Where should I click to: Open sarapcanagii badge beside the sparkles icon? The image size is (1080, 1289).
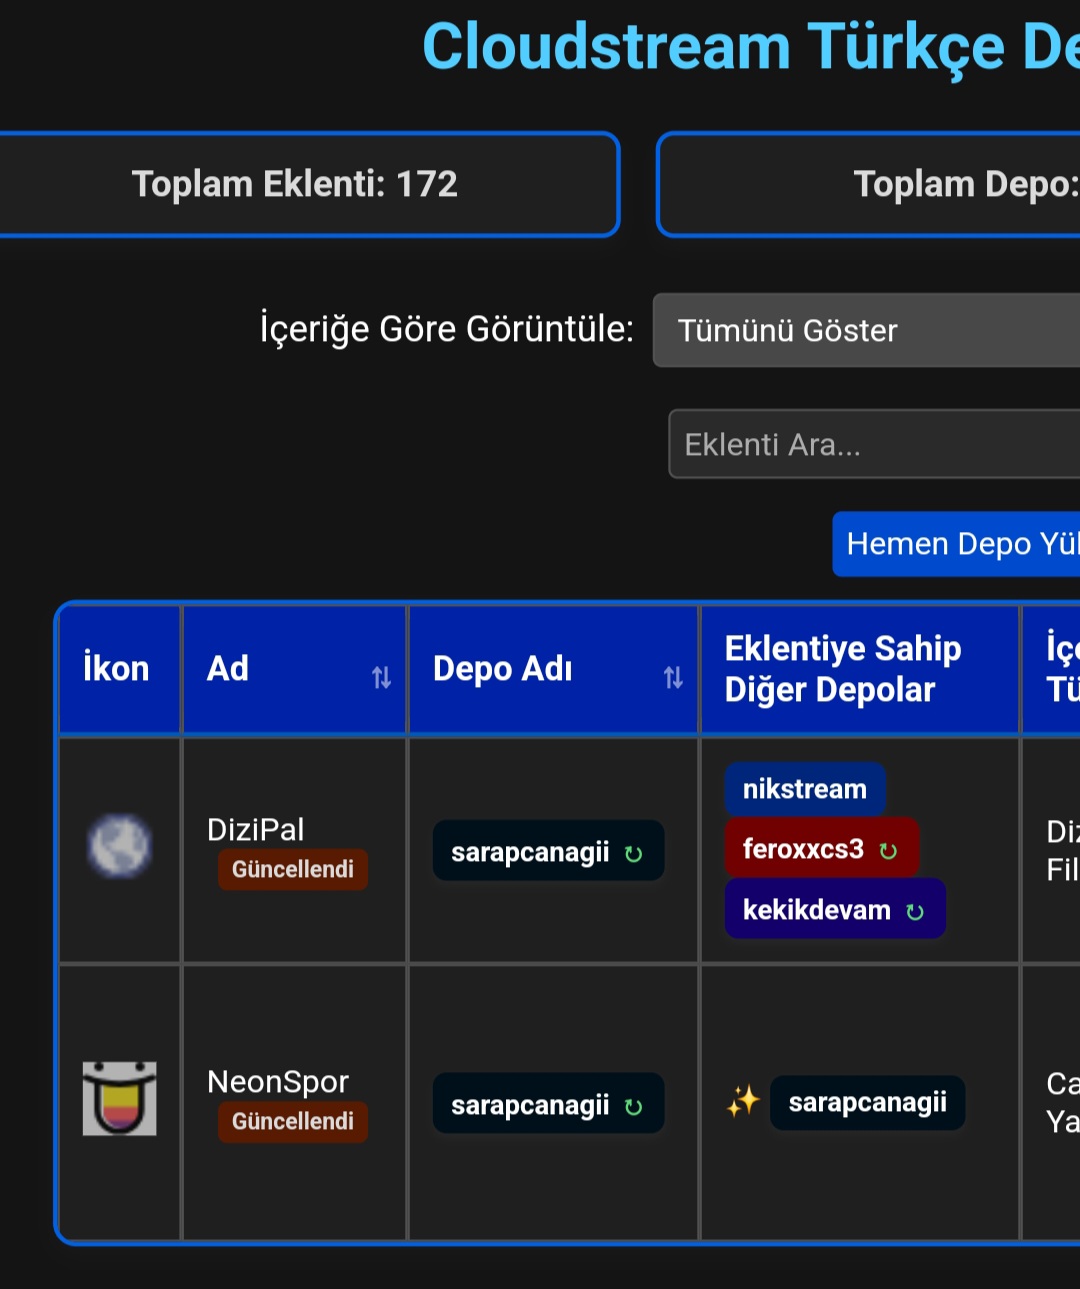(x=867, y=1102)
